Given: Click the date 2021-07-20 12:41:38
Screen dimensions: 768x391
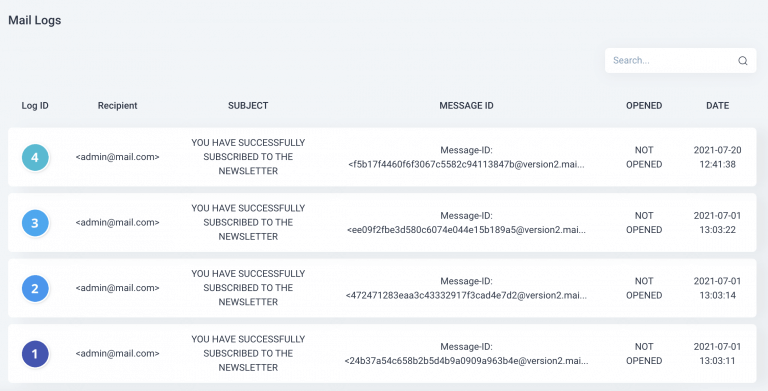Looking at the screenshot, I should [718, 157].
